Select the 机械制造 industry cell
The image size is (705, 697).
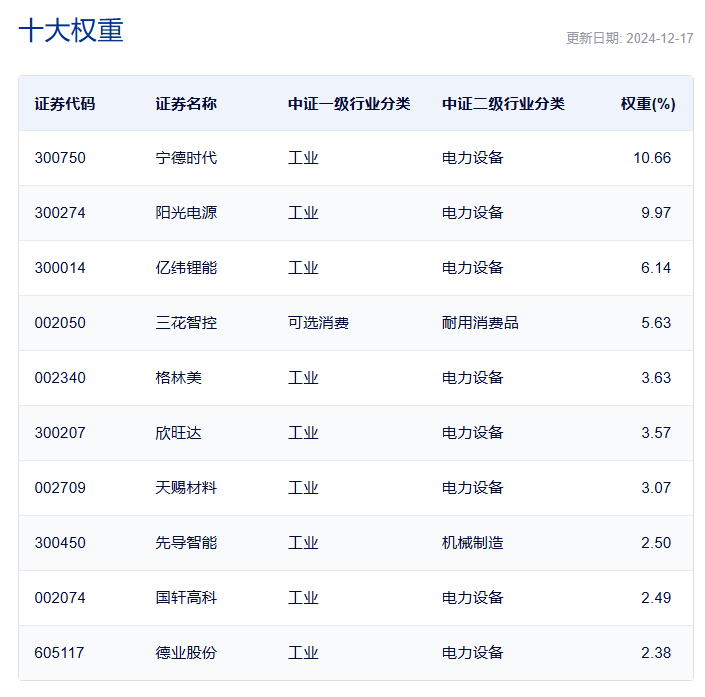pos(472,543)
